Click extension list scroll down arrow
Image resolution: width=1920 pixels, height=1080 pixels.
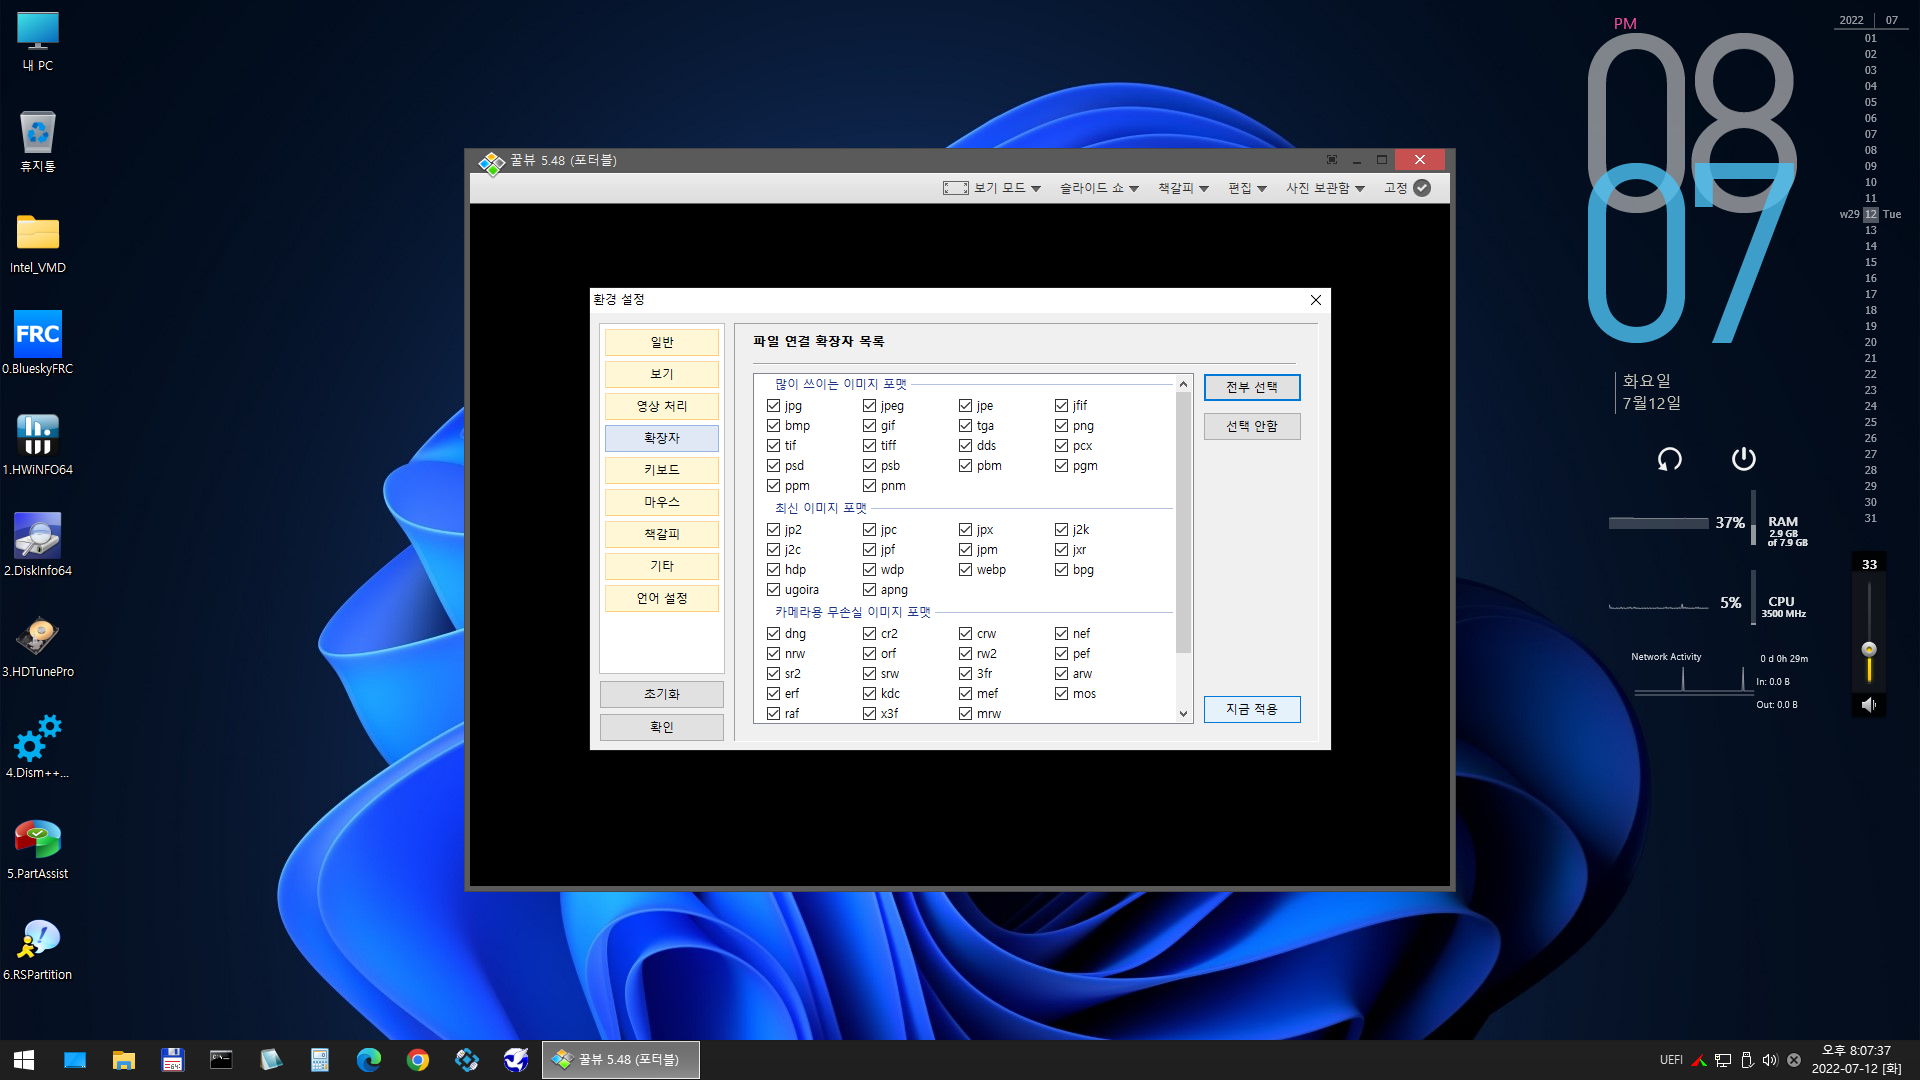click(1183, 714)
